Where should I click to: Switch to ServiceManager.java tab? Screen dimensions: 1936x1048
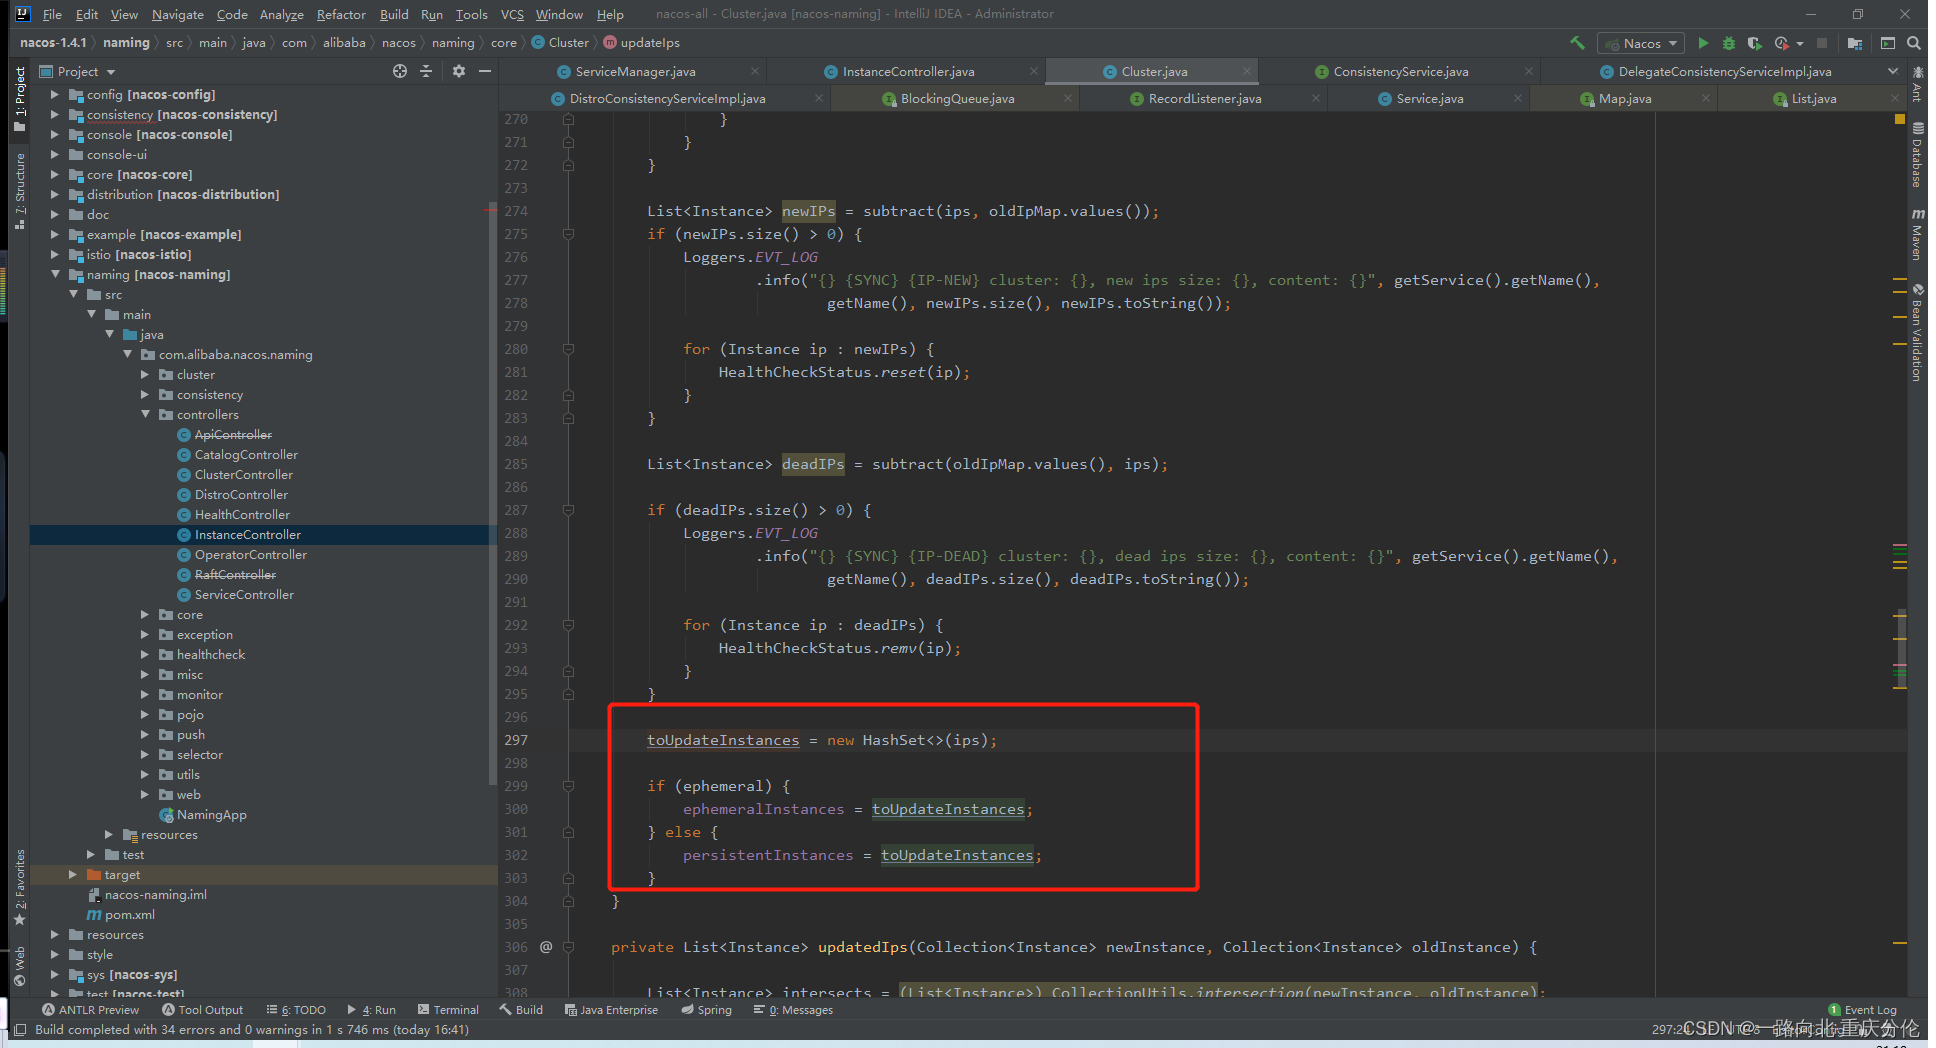635,71
